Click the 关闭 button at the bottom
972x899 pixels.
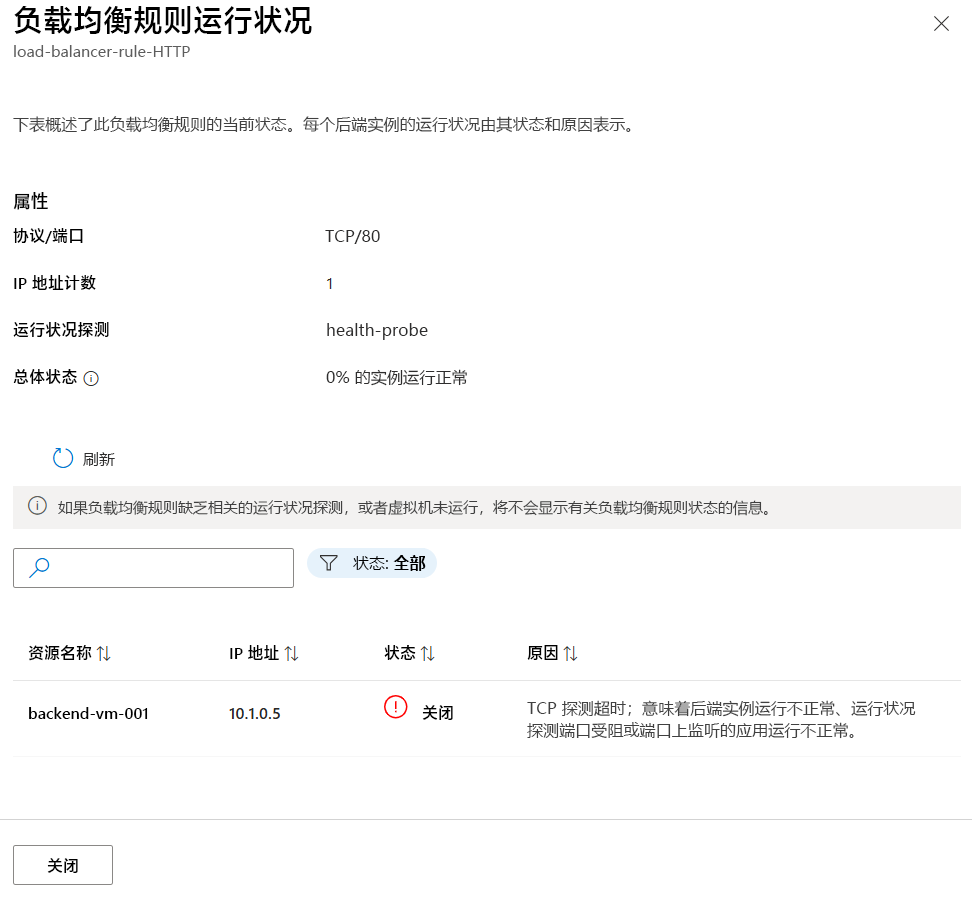62,864
